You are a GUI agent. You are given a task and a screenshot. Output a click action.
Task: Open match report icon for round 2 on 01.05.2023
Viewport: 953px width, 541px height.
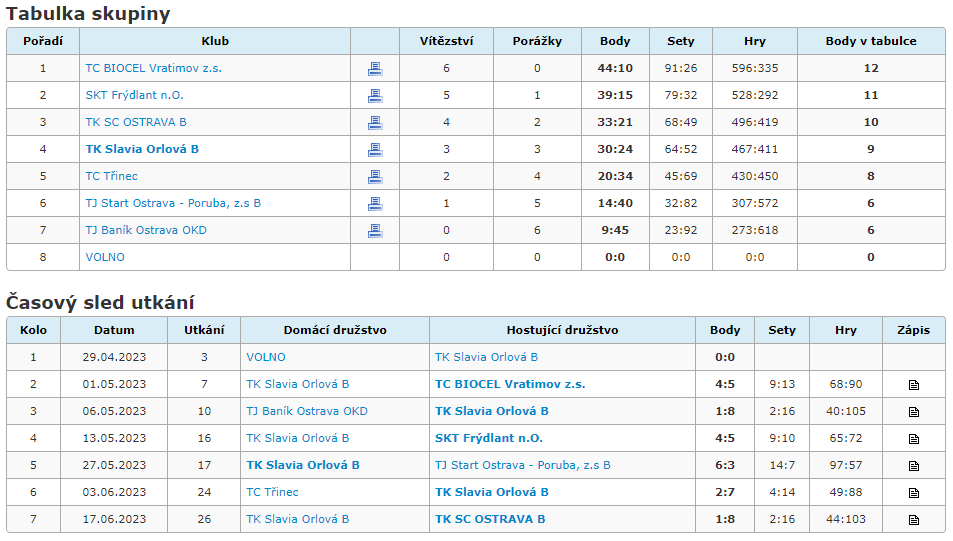(913, 385)
